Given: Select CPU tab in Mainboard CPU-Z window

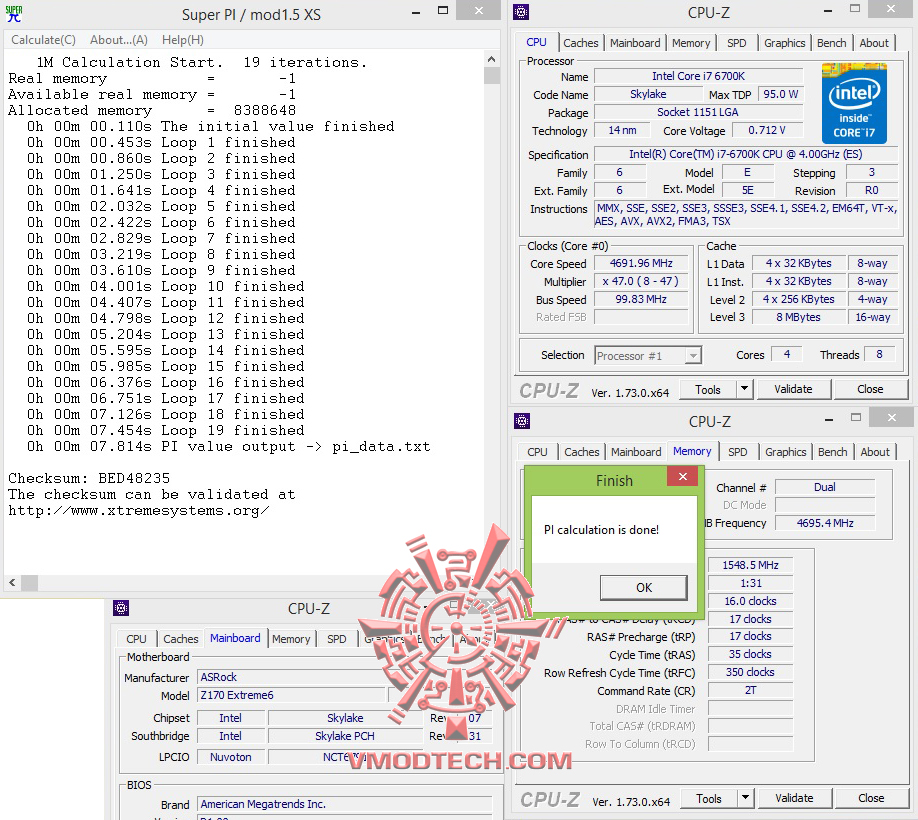Looking at the screenshot, I should pyautogui.click(x=136, y=639).
